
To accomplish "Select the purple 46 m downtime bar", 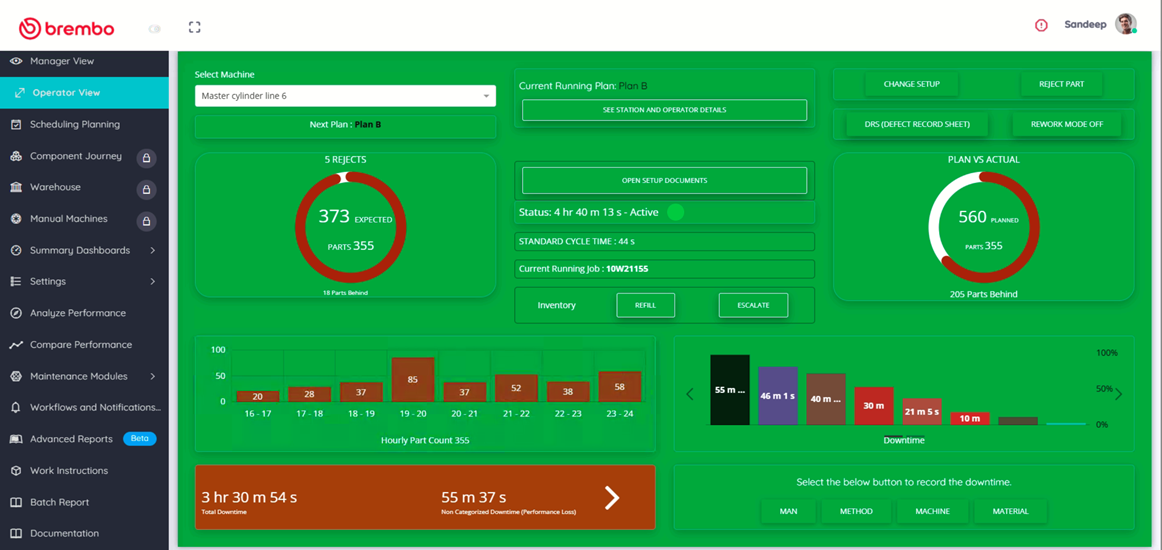I will tap(777, 396).
